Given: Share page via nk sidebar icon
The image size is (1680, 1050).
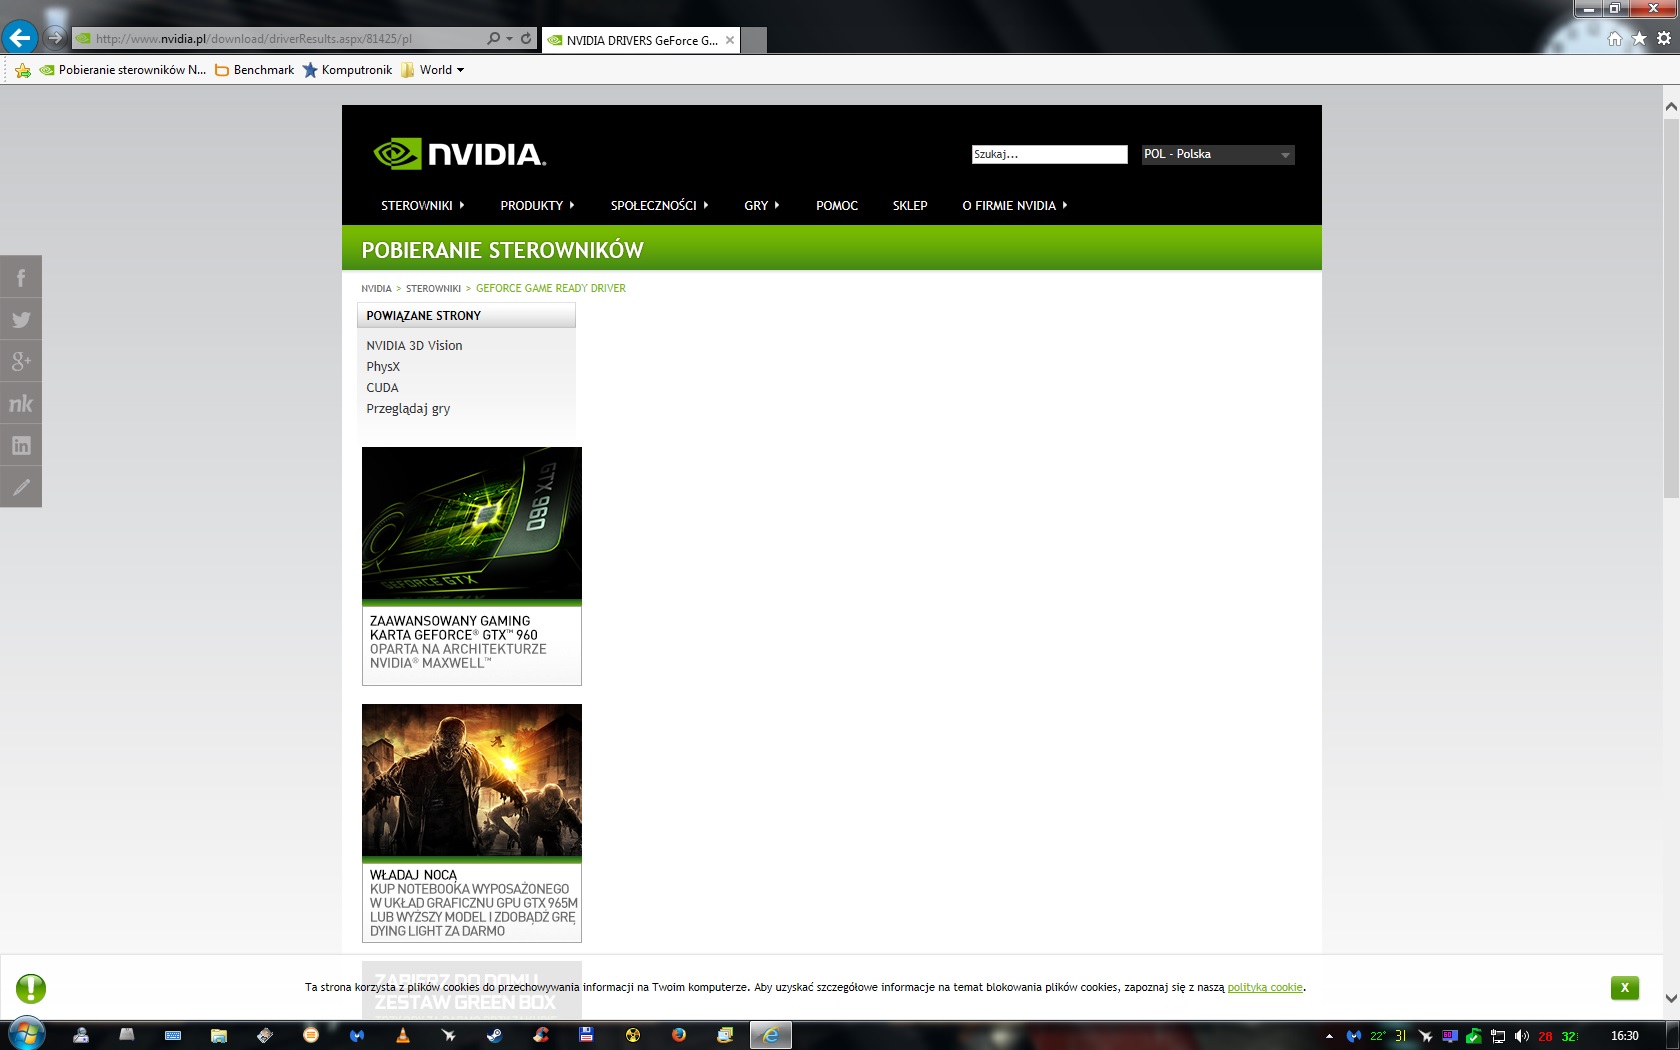Looking at the screenshot, I should [x=21, y=403].
